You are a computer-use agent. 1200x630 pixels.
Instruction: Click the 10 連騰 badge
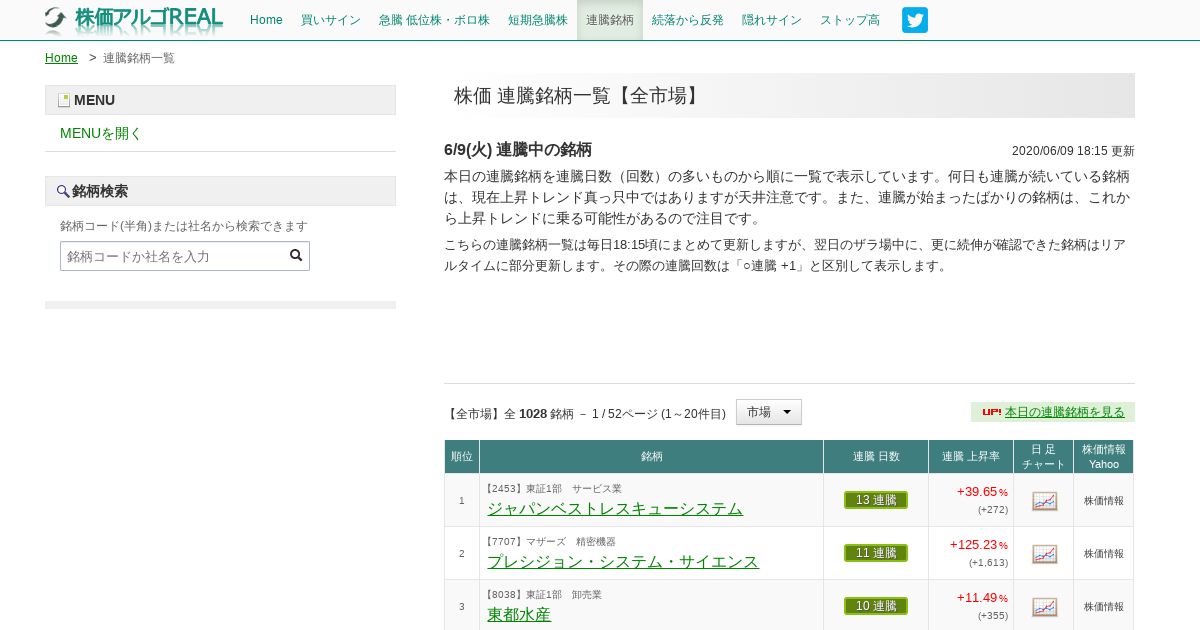(876, 606)
